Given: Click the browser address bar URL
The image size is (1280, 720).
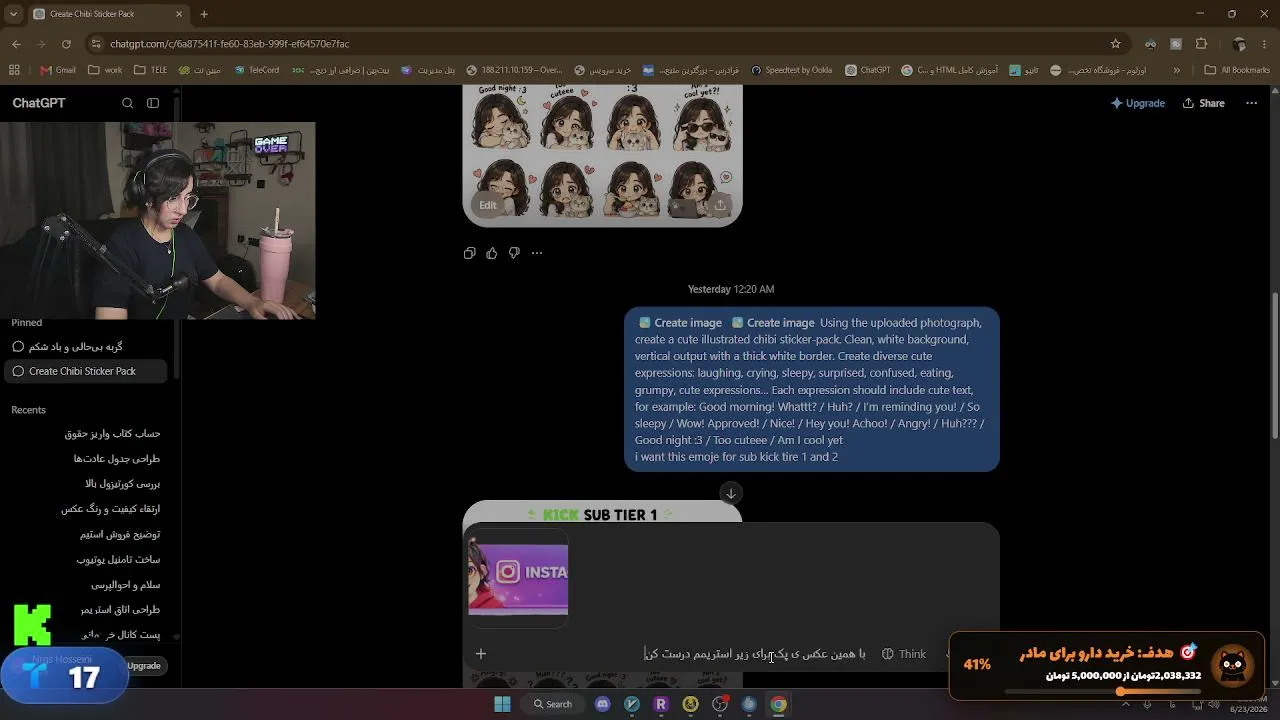Looking at the screenshot, I should click(230, 44).
